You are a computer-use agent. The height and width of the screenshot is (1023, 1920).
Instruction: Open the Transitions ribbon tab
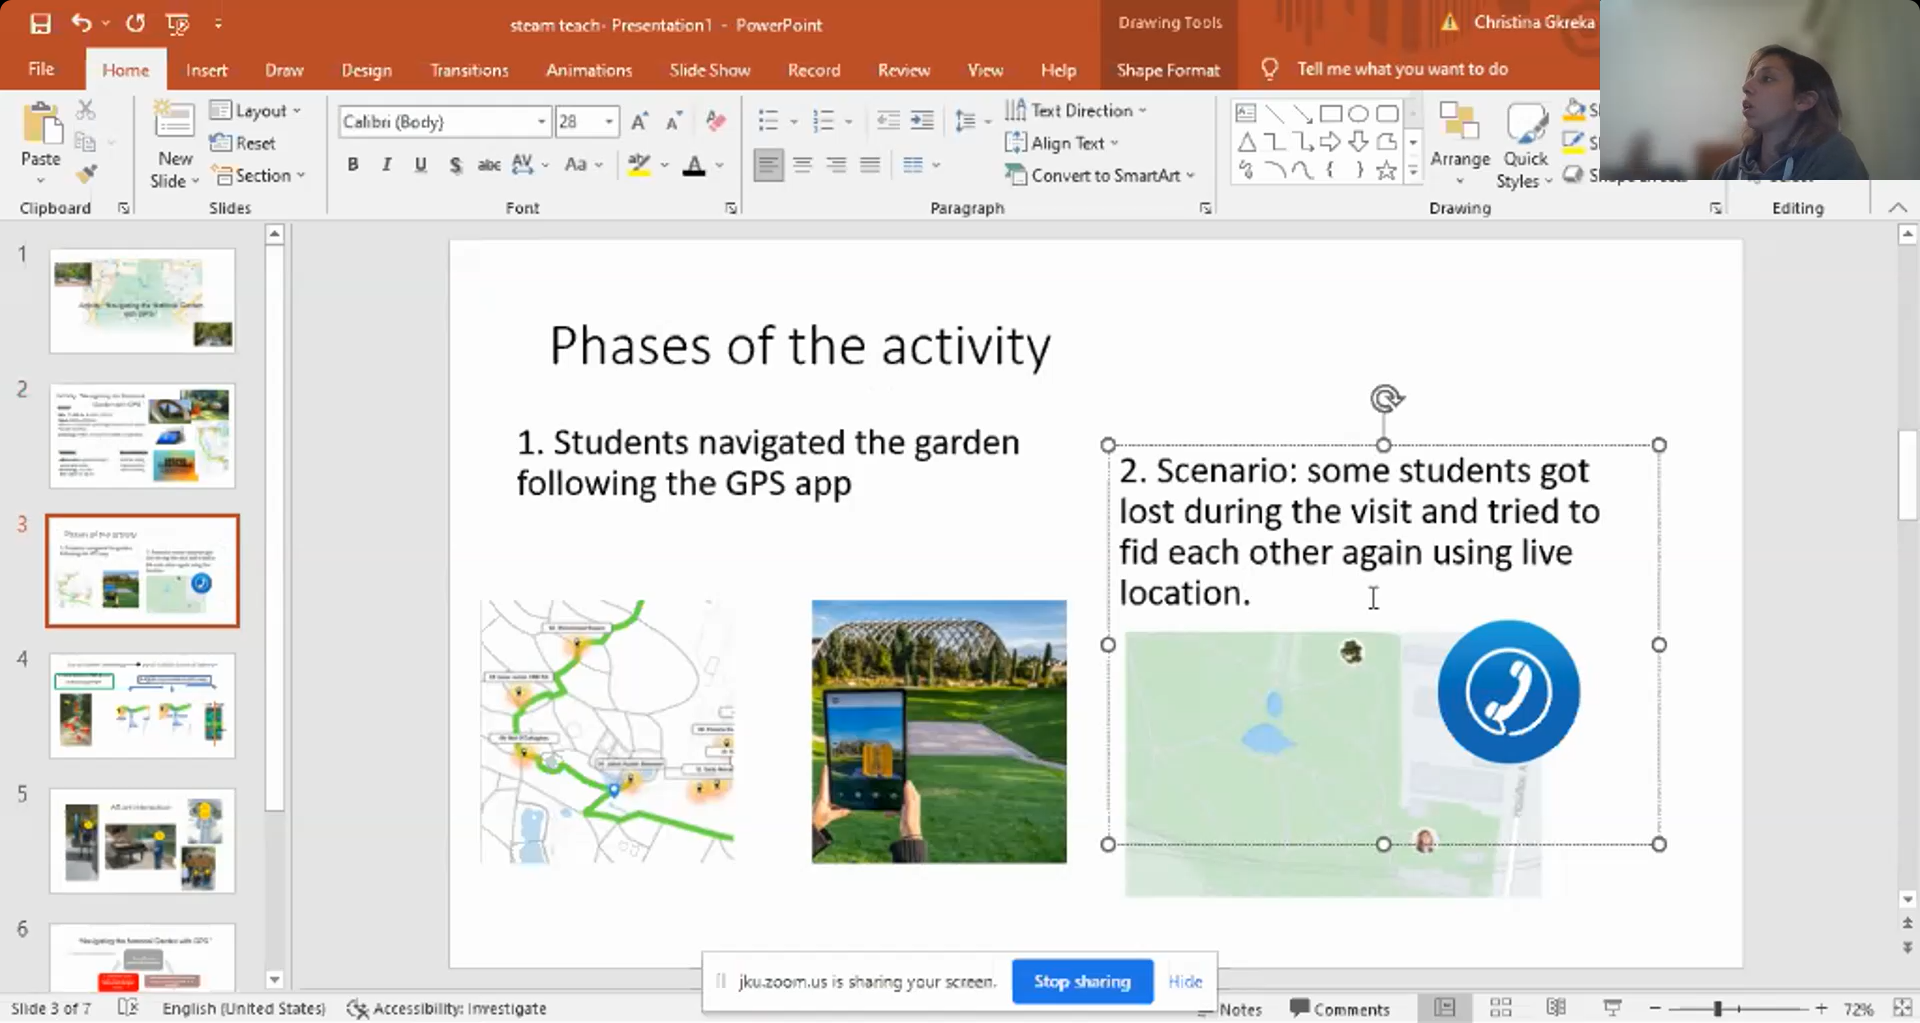[469, 70]
